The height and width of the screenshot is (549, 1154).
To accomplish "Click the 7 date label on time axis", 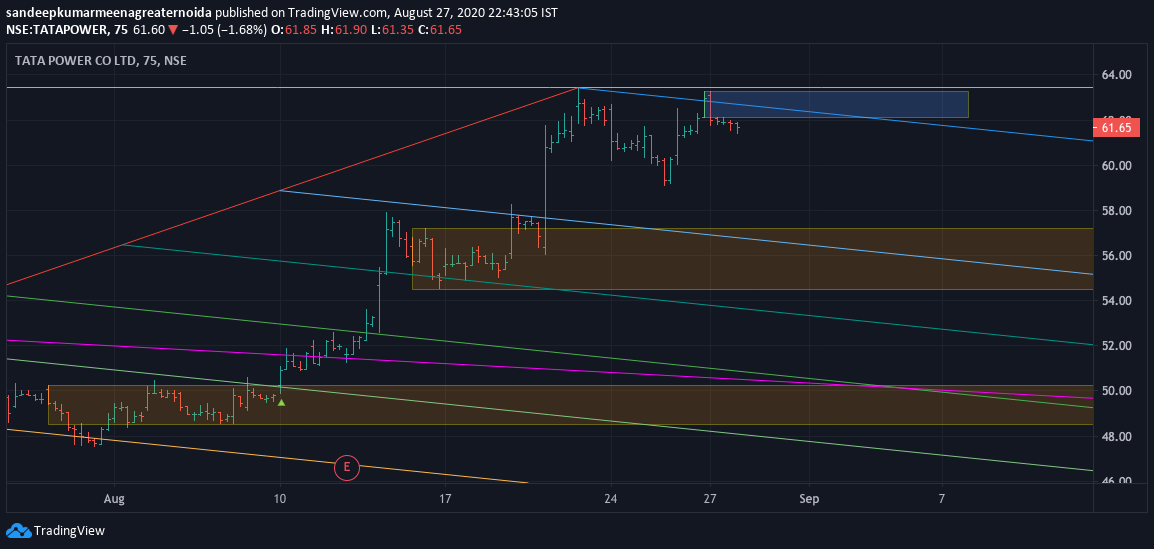I will point(941,498).
